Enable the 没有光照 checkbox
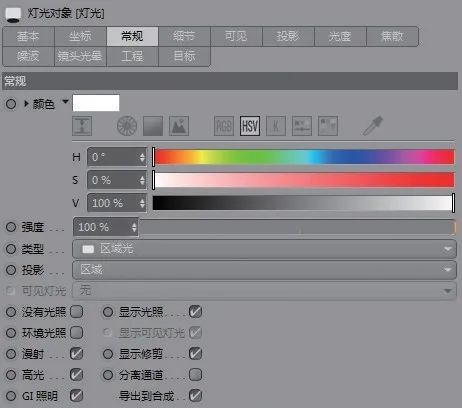 click(x=77, y=312)
